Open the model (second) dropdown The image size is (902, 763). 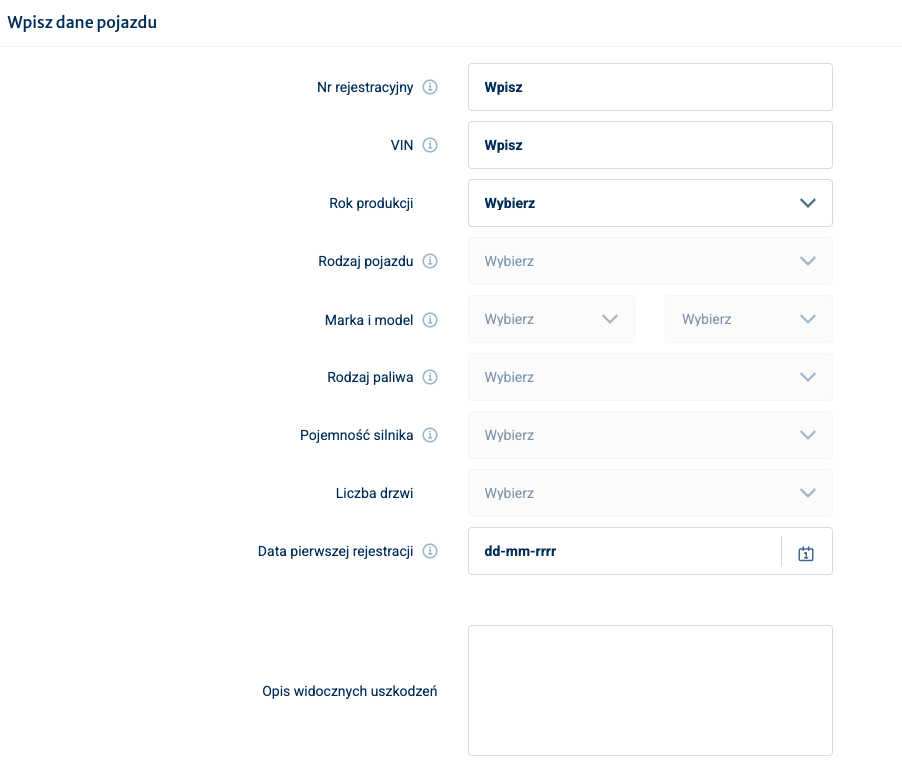coord(748,319)
